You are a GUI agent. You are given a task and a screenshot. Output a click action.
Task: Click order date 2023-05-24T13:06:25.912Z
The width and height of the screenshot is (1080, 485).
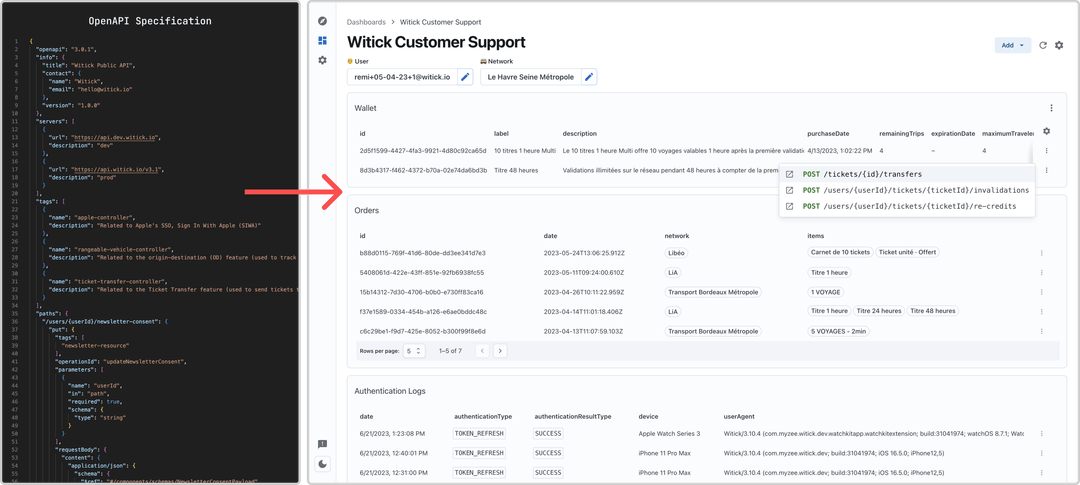click(583, 253)
